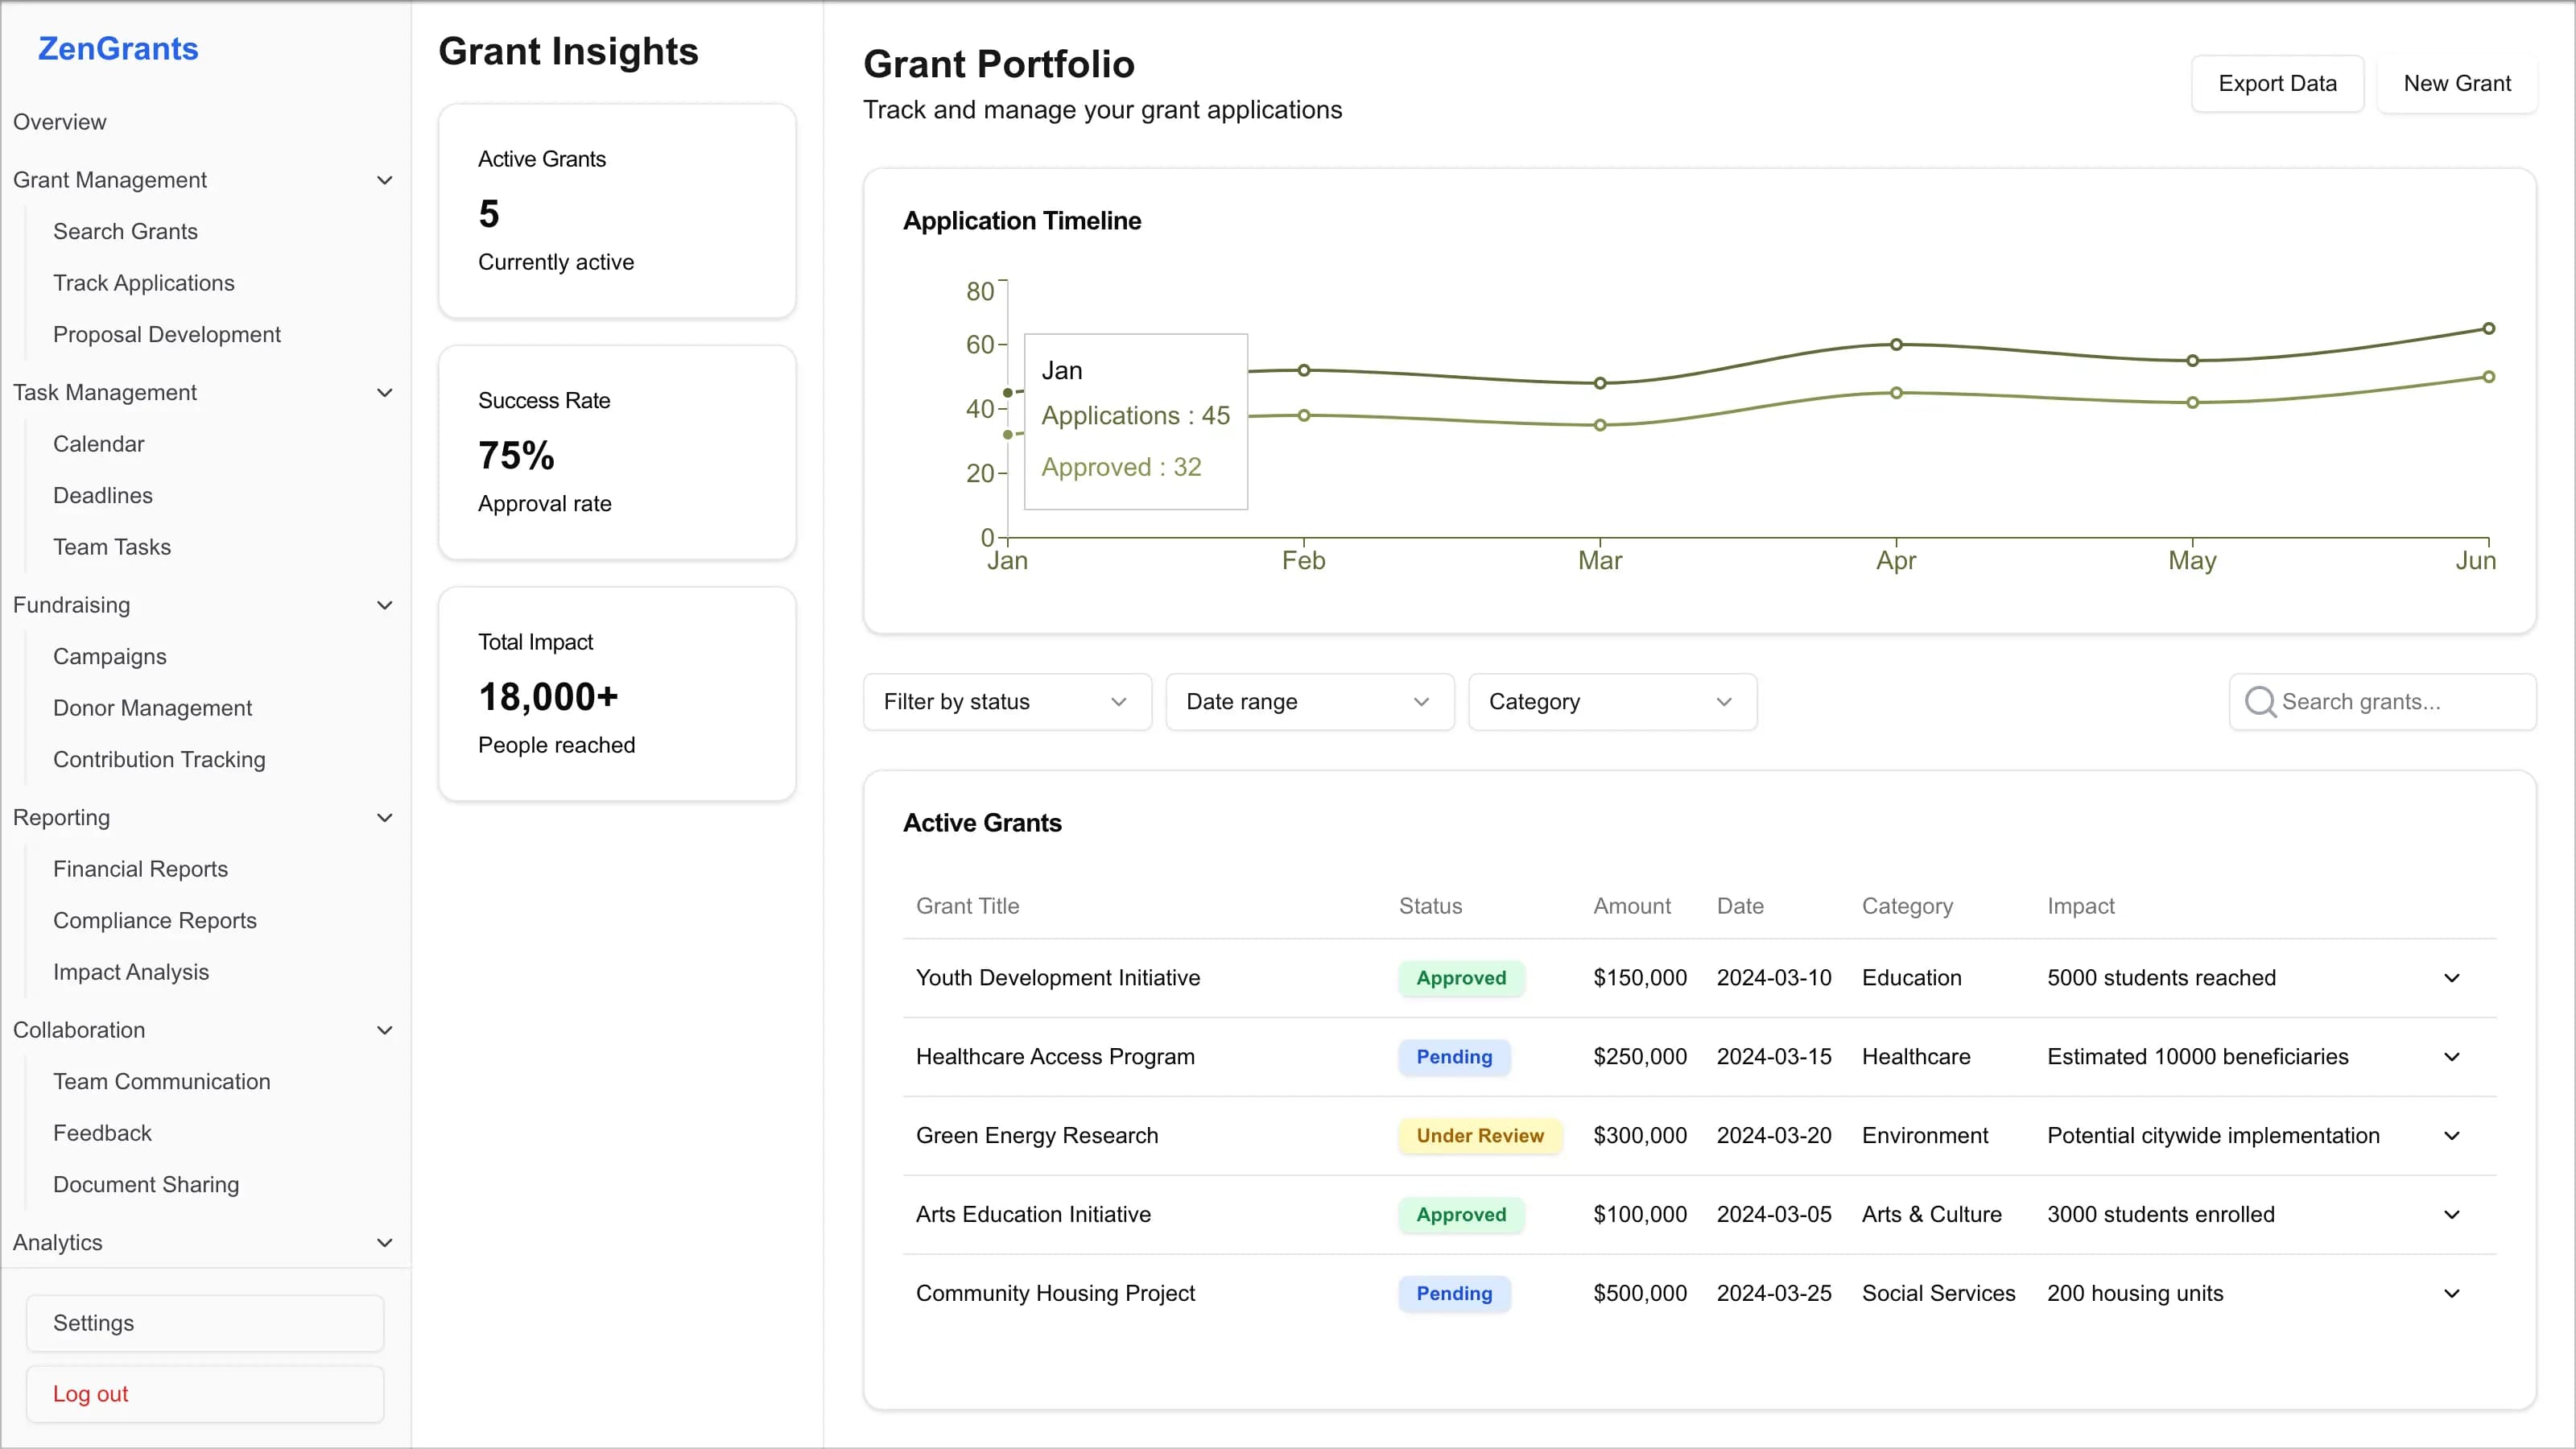View Deadlines
The image size is (2576, 1449).
coord(103,496)
